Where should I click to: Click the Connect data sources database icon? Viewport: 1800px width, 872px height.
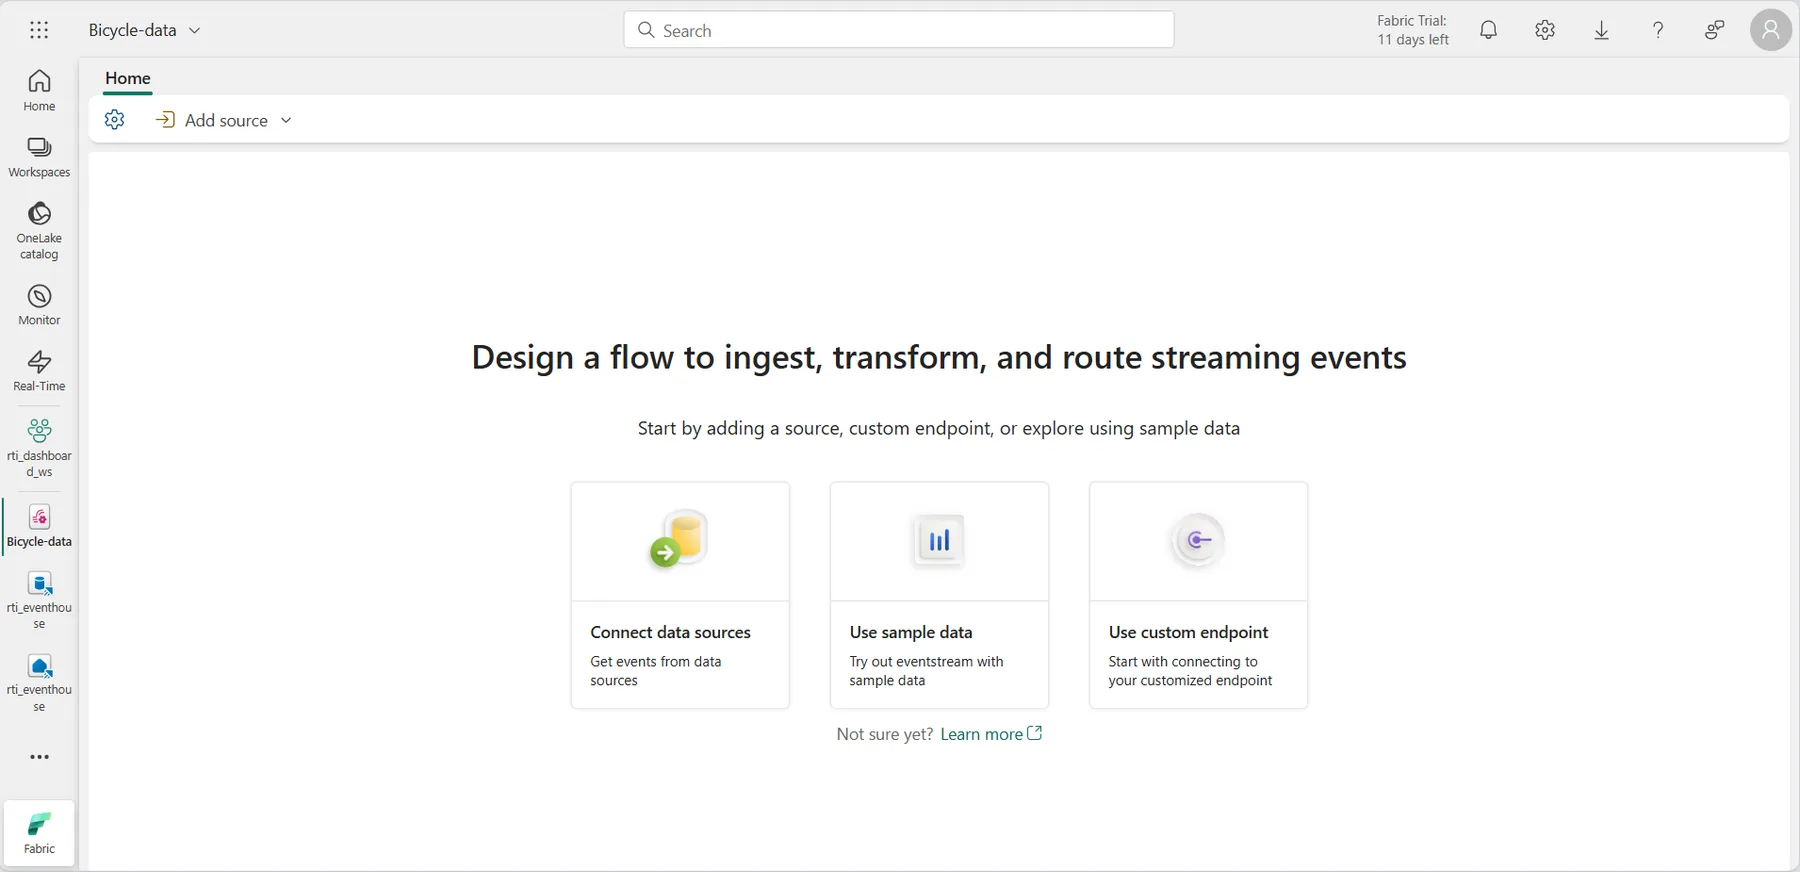(x=679, y=540)
